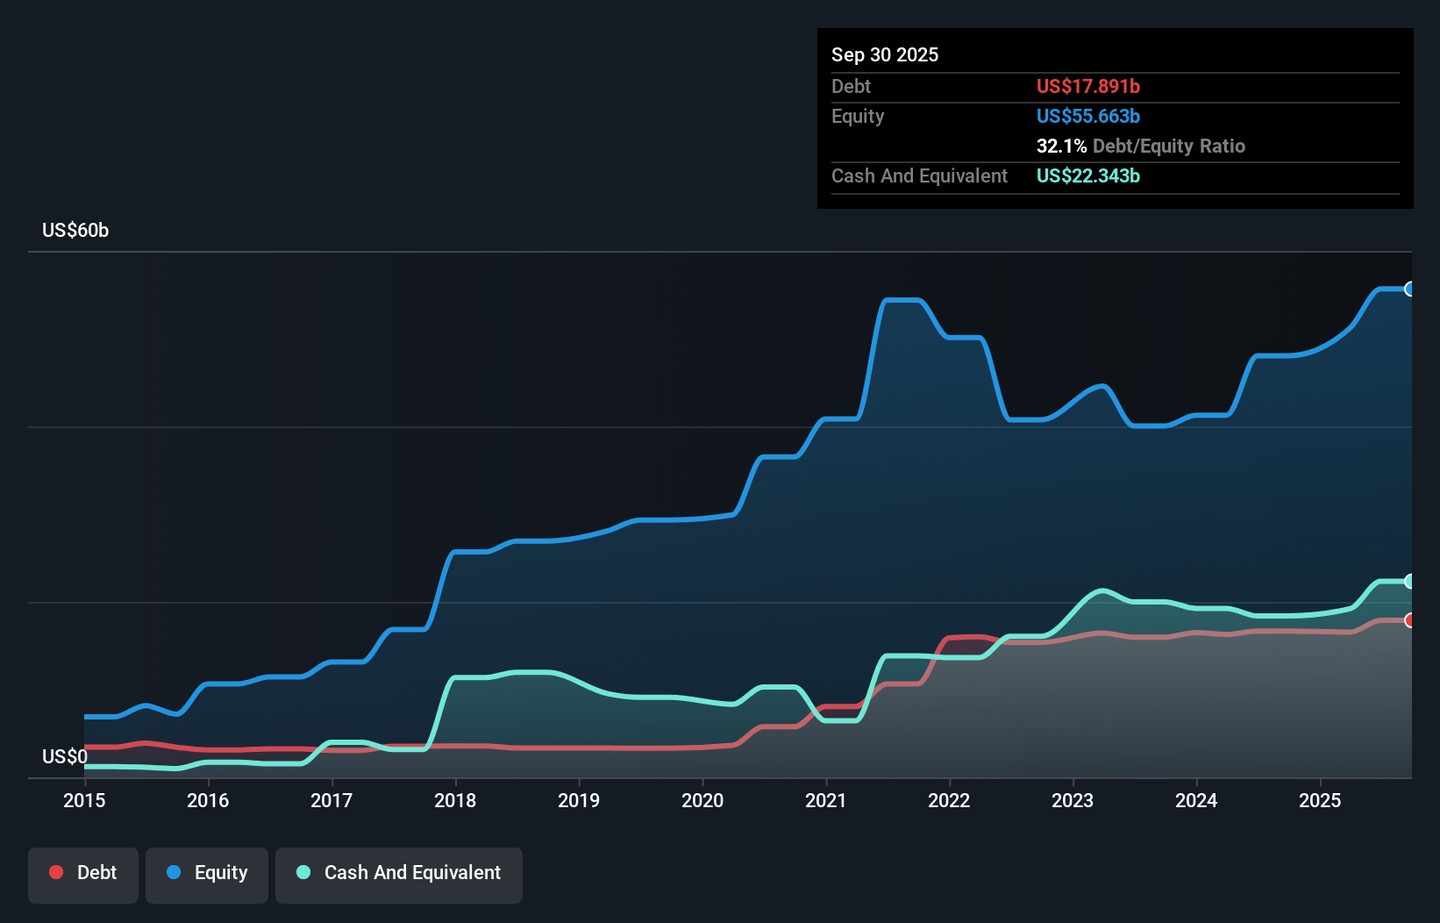
Task: Click the 2021 year tick label
Action: point(826,800)
